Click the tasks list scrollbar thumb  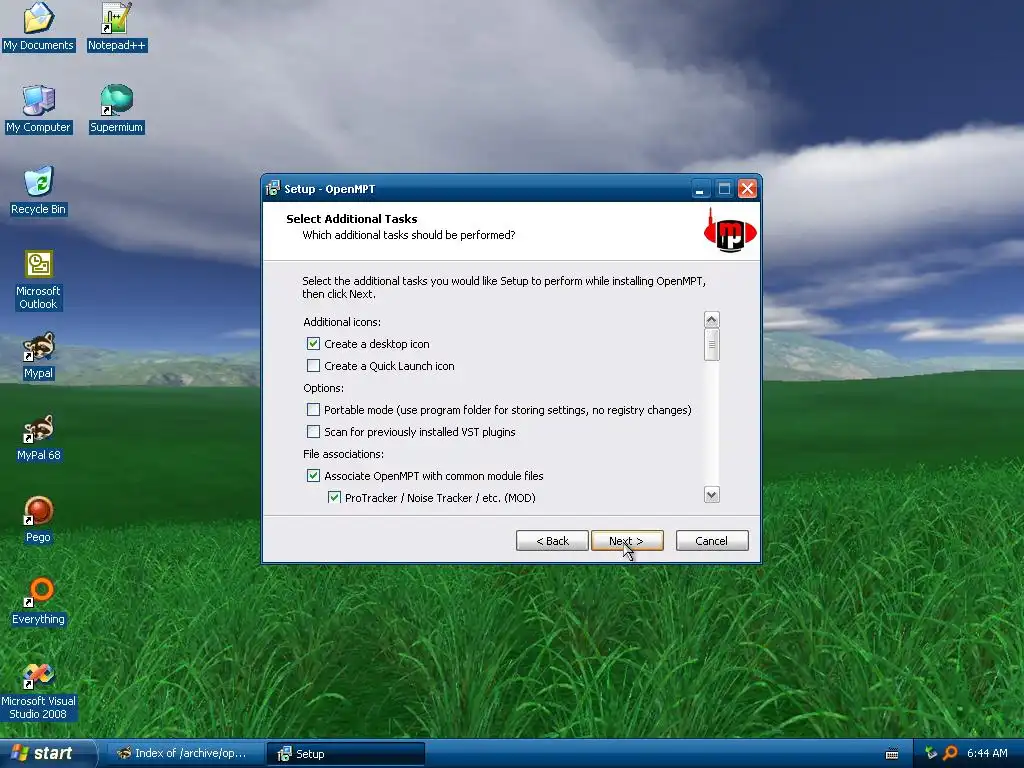[x=712, y=344]
